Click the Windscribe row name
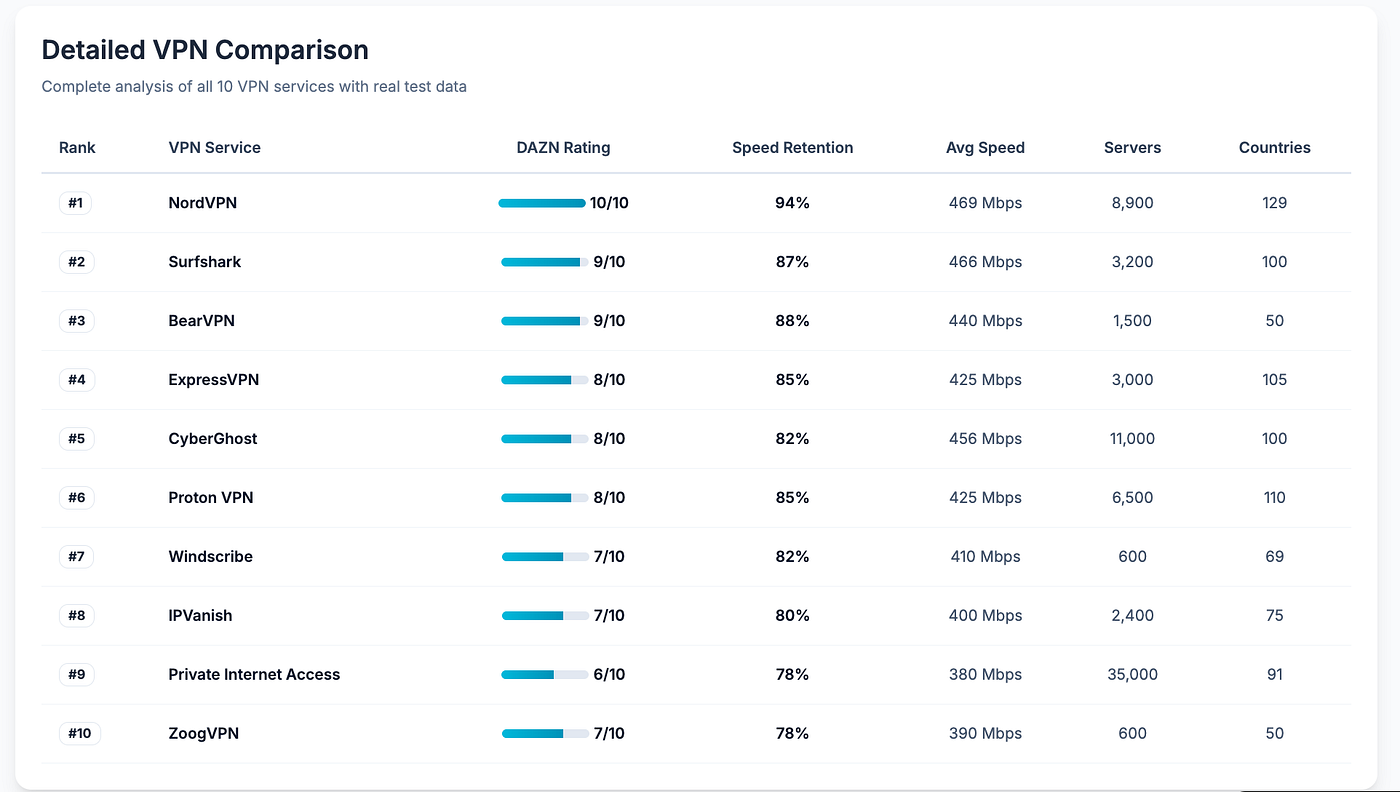The height and width of the screenshot is (792, 1400). pyautogui.click(x=210, y=557)
